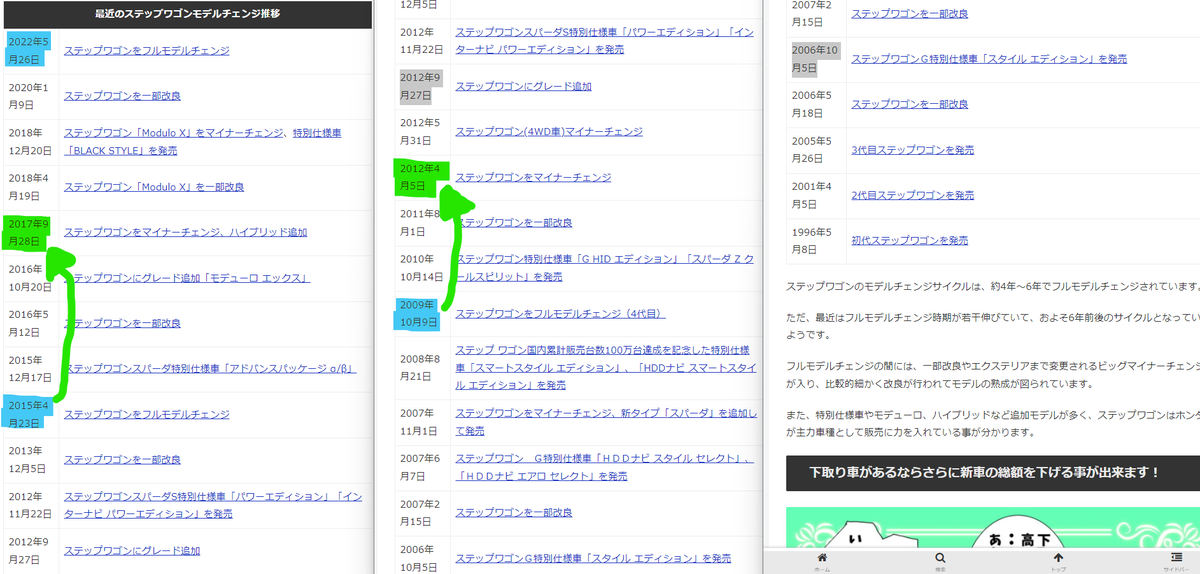Open the 2007年2月15日 一部改良 link in right panel

[x=909, y=14]
